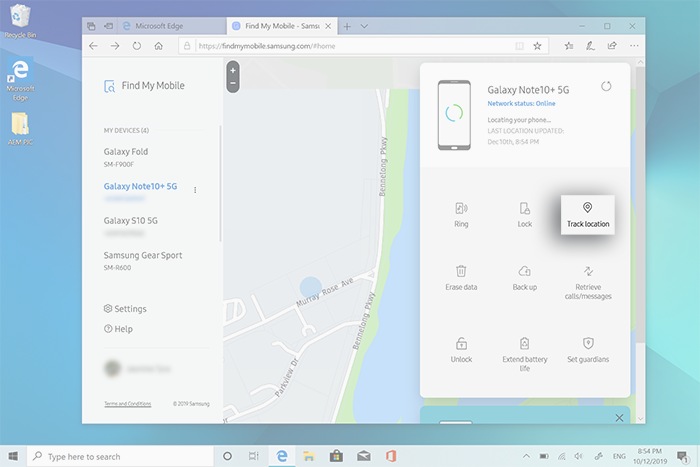Click the address bar URL
700x467 pixels.
coord(267,46)
